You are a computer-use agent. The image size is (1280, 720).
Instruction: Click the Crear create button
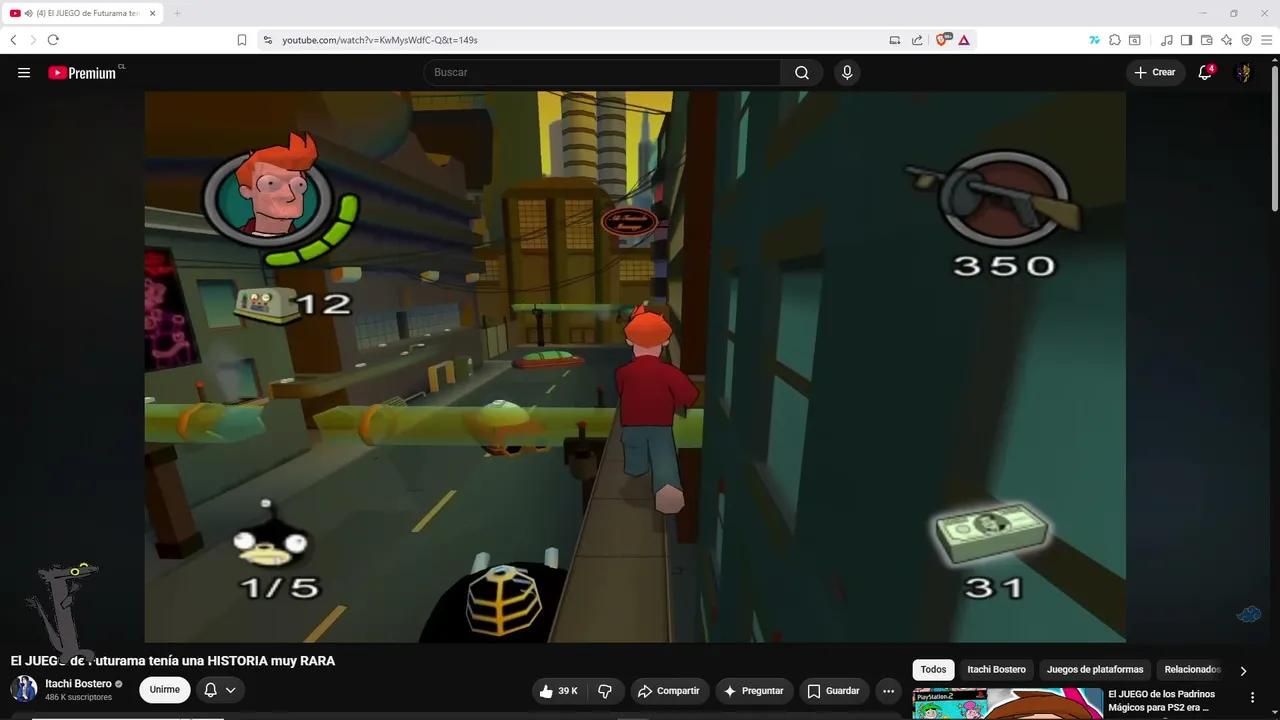click(1155, 72)
